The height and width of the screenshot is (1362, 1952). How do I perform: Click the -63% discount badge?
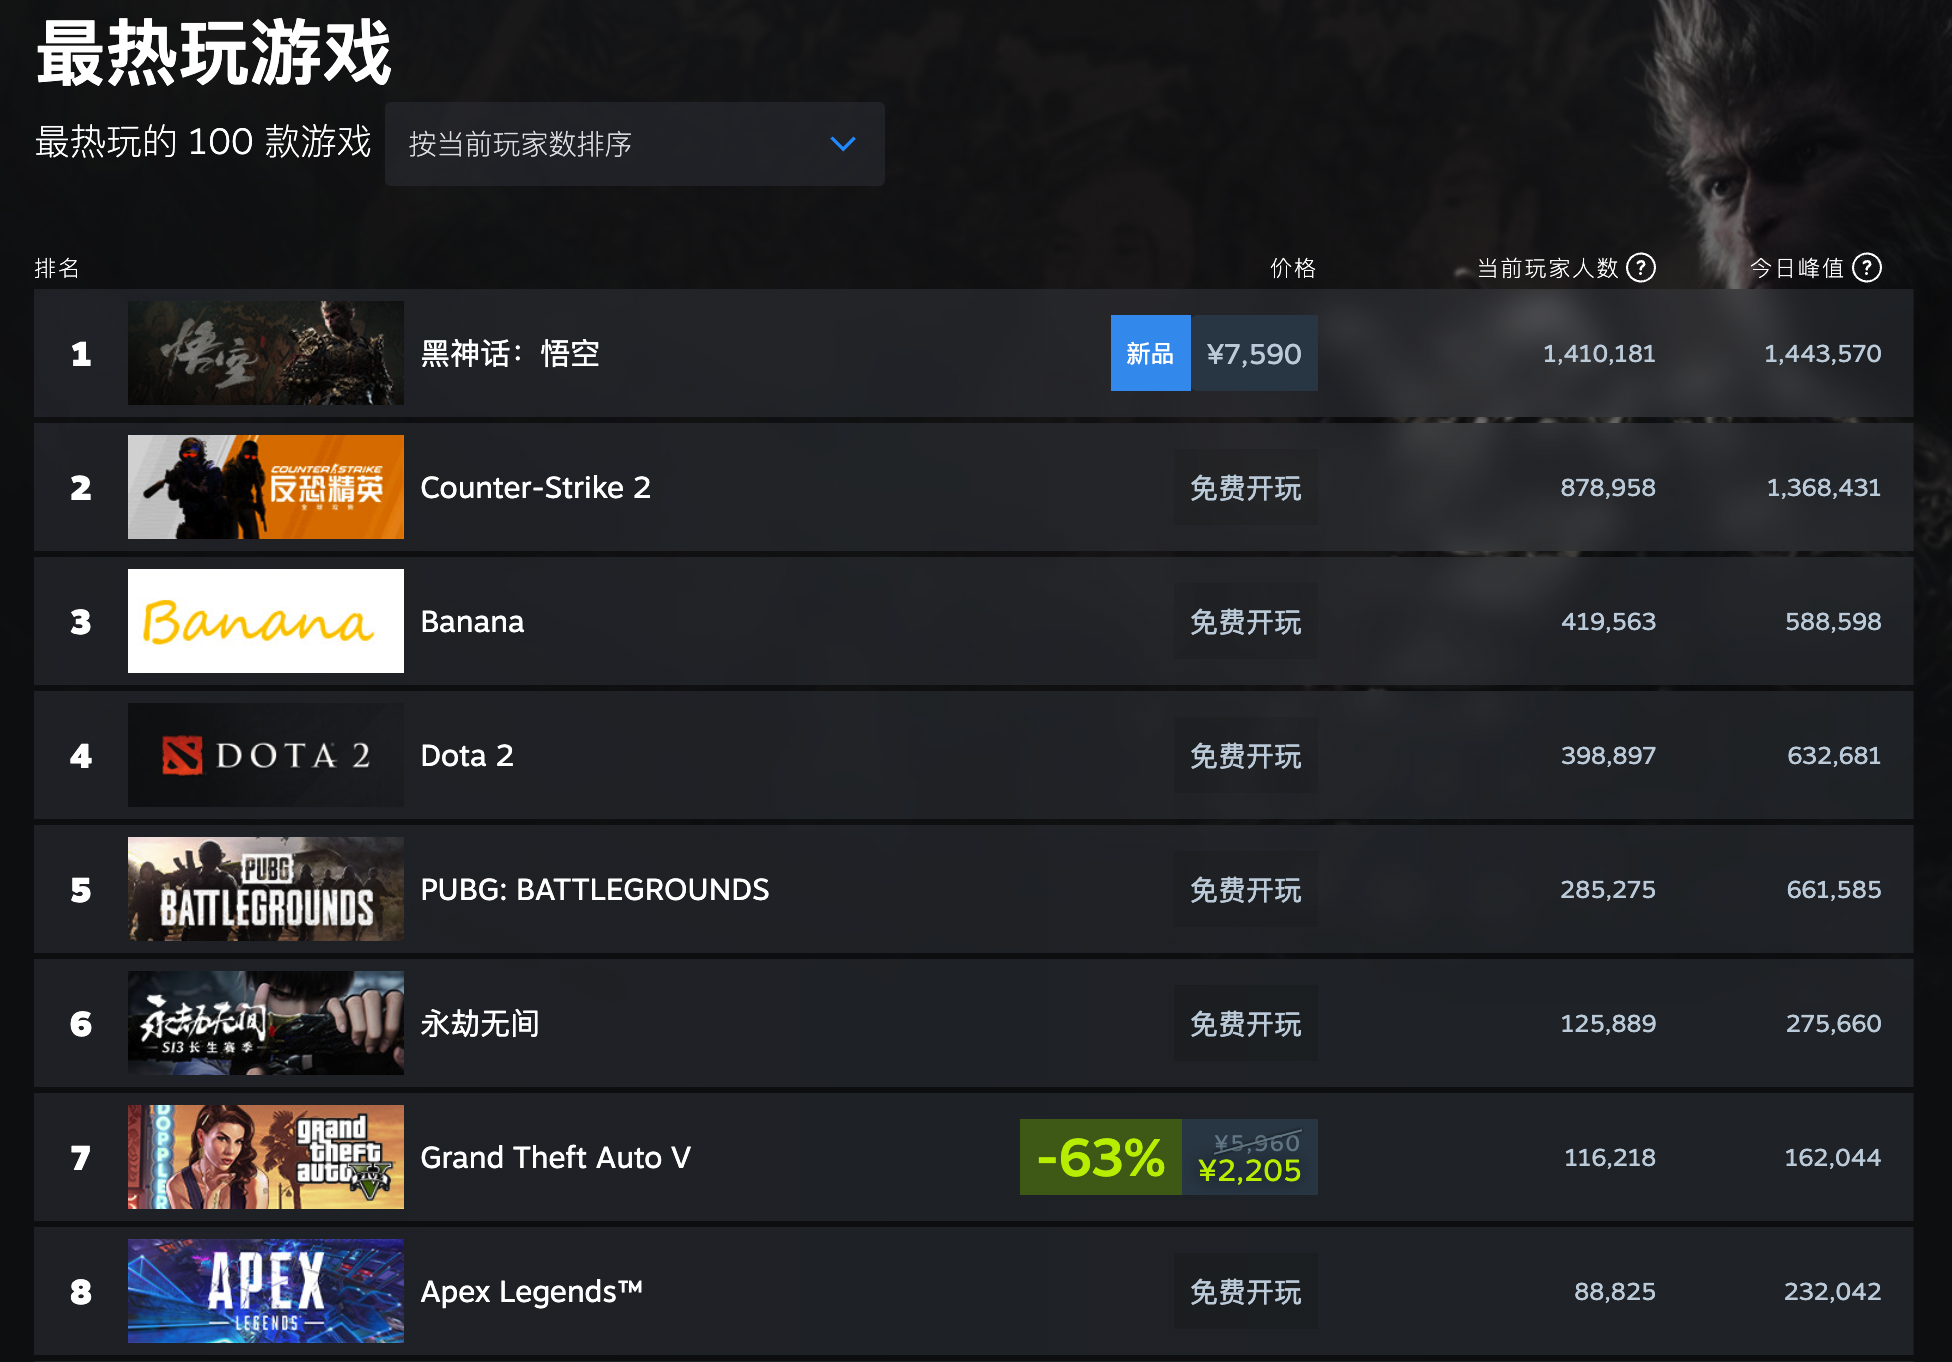click(1100, 1157)
